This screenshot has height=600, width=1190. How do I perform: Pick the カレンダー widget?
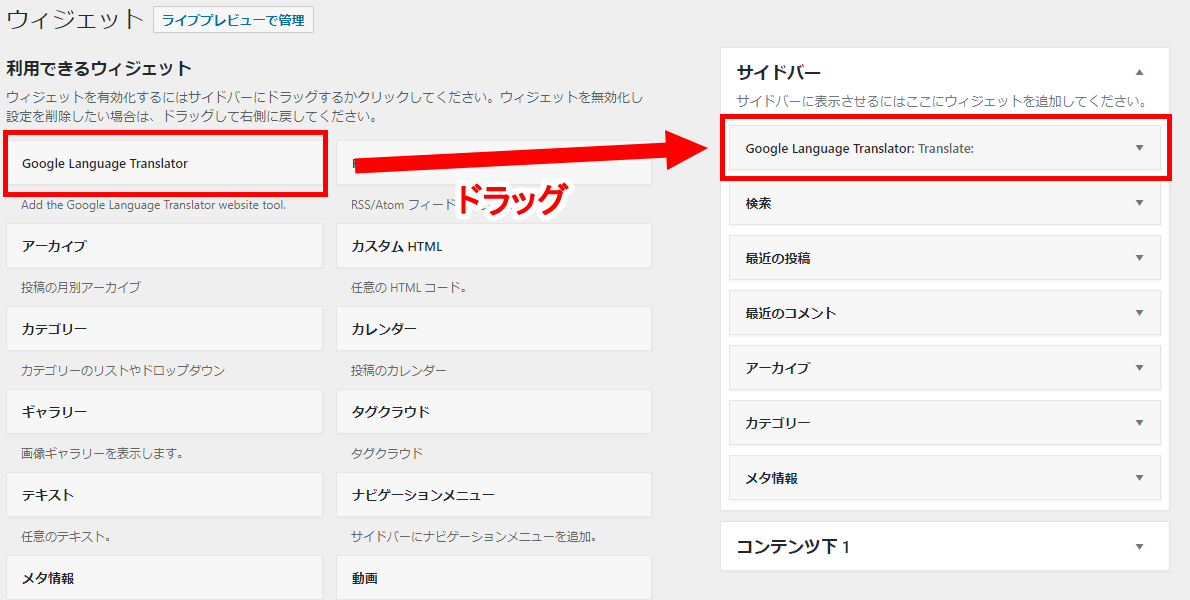[x=494, y=329]
